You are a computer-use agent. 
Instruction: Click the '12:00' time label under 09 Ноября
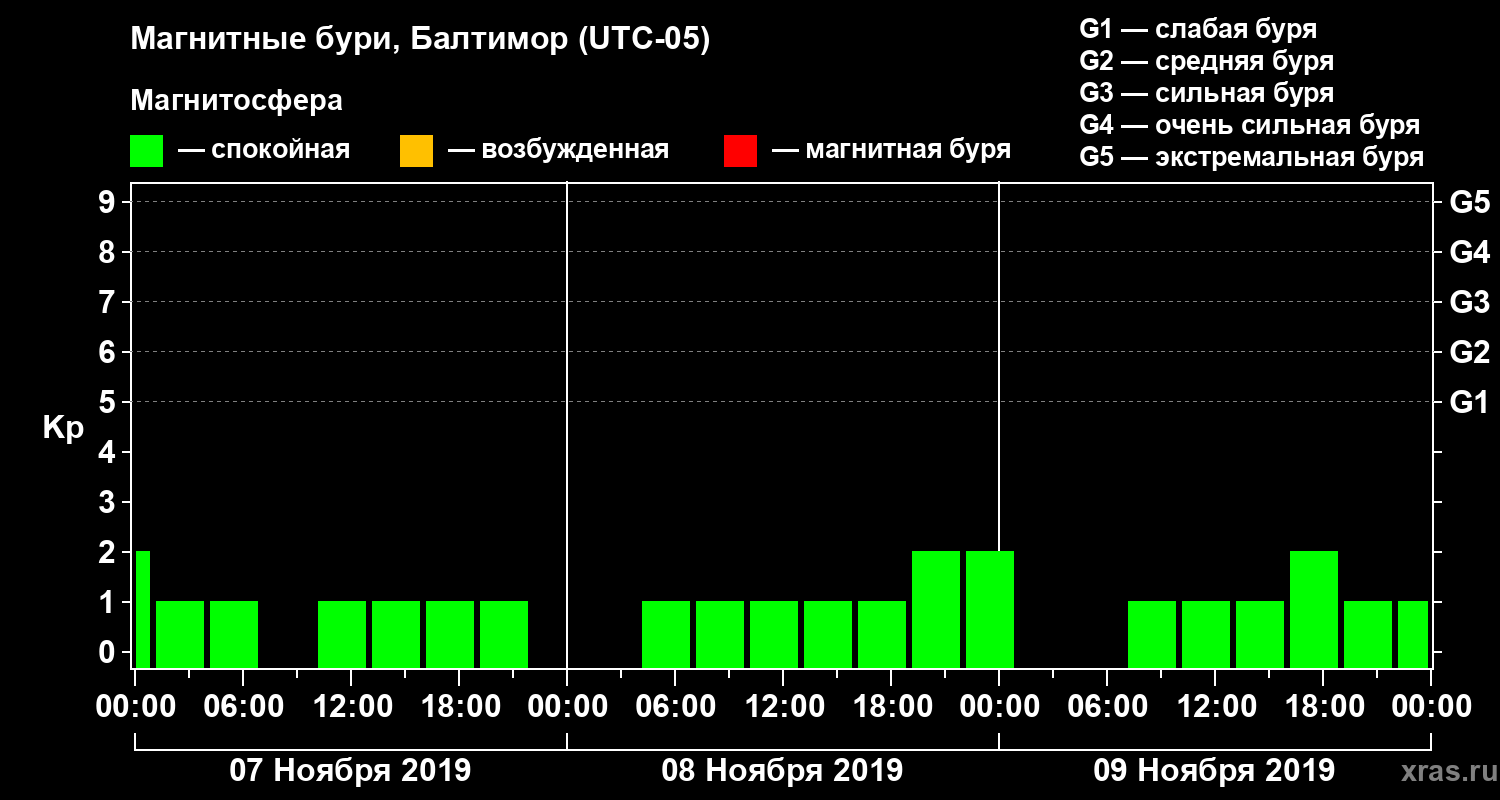1215,707
